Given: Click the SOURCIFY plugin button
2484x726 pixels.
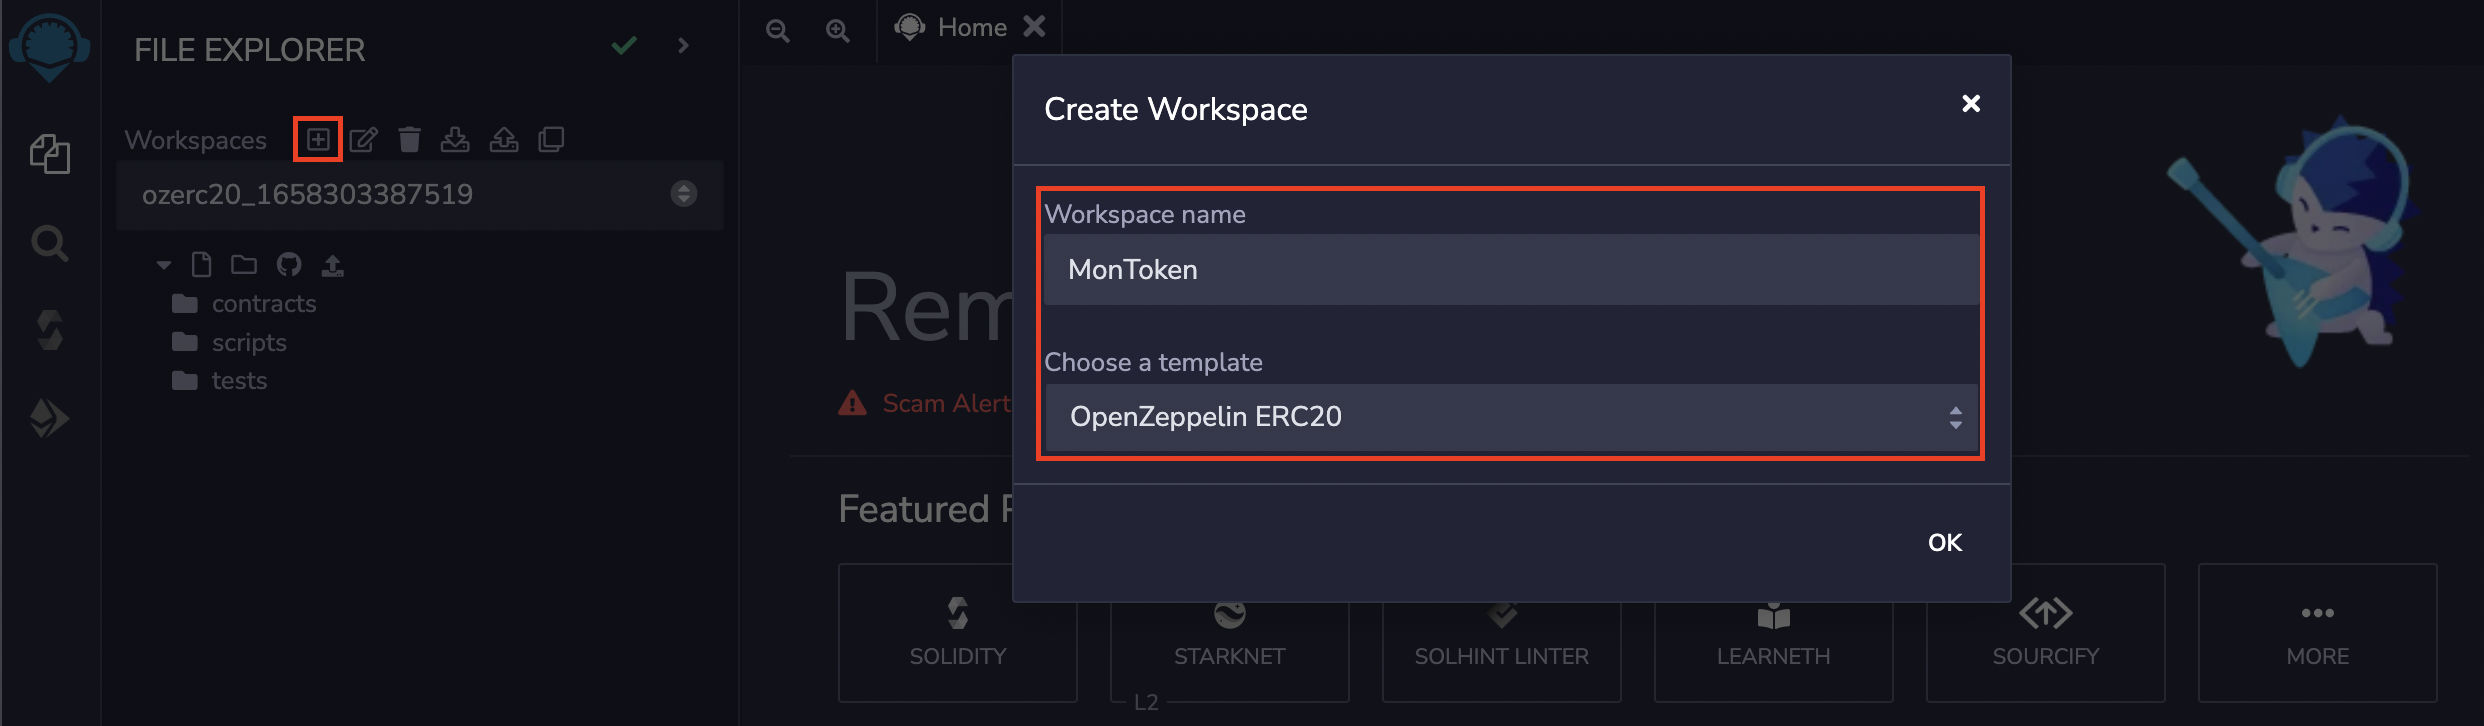Looking at the screenshot, I should coord(2046,633).
